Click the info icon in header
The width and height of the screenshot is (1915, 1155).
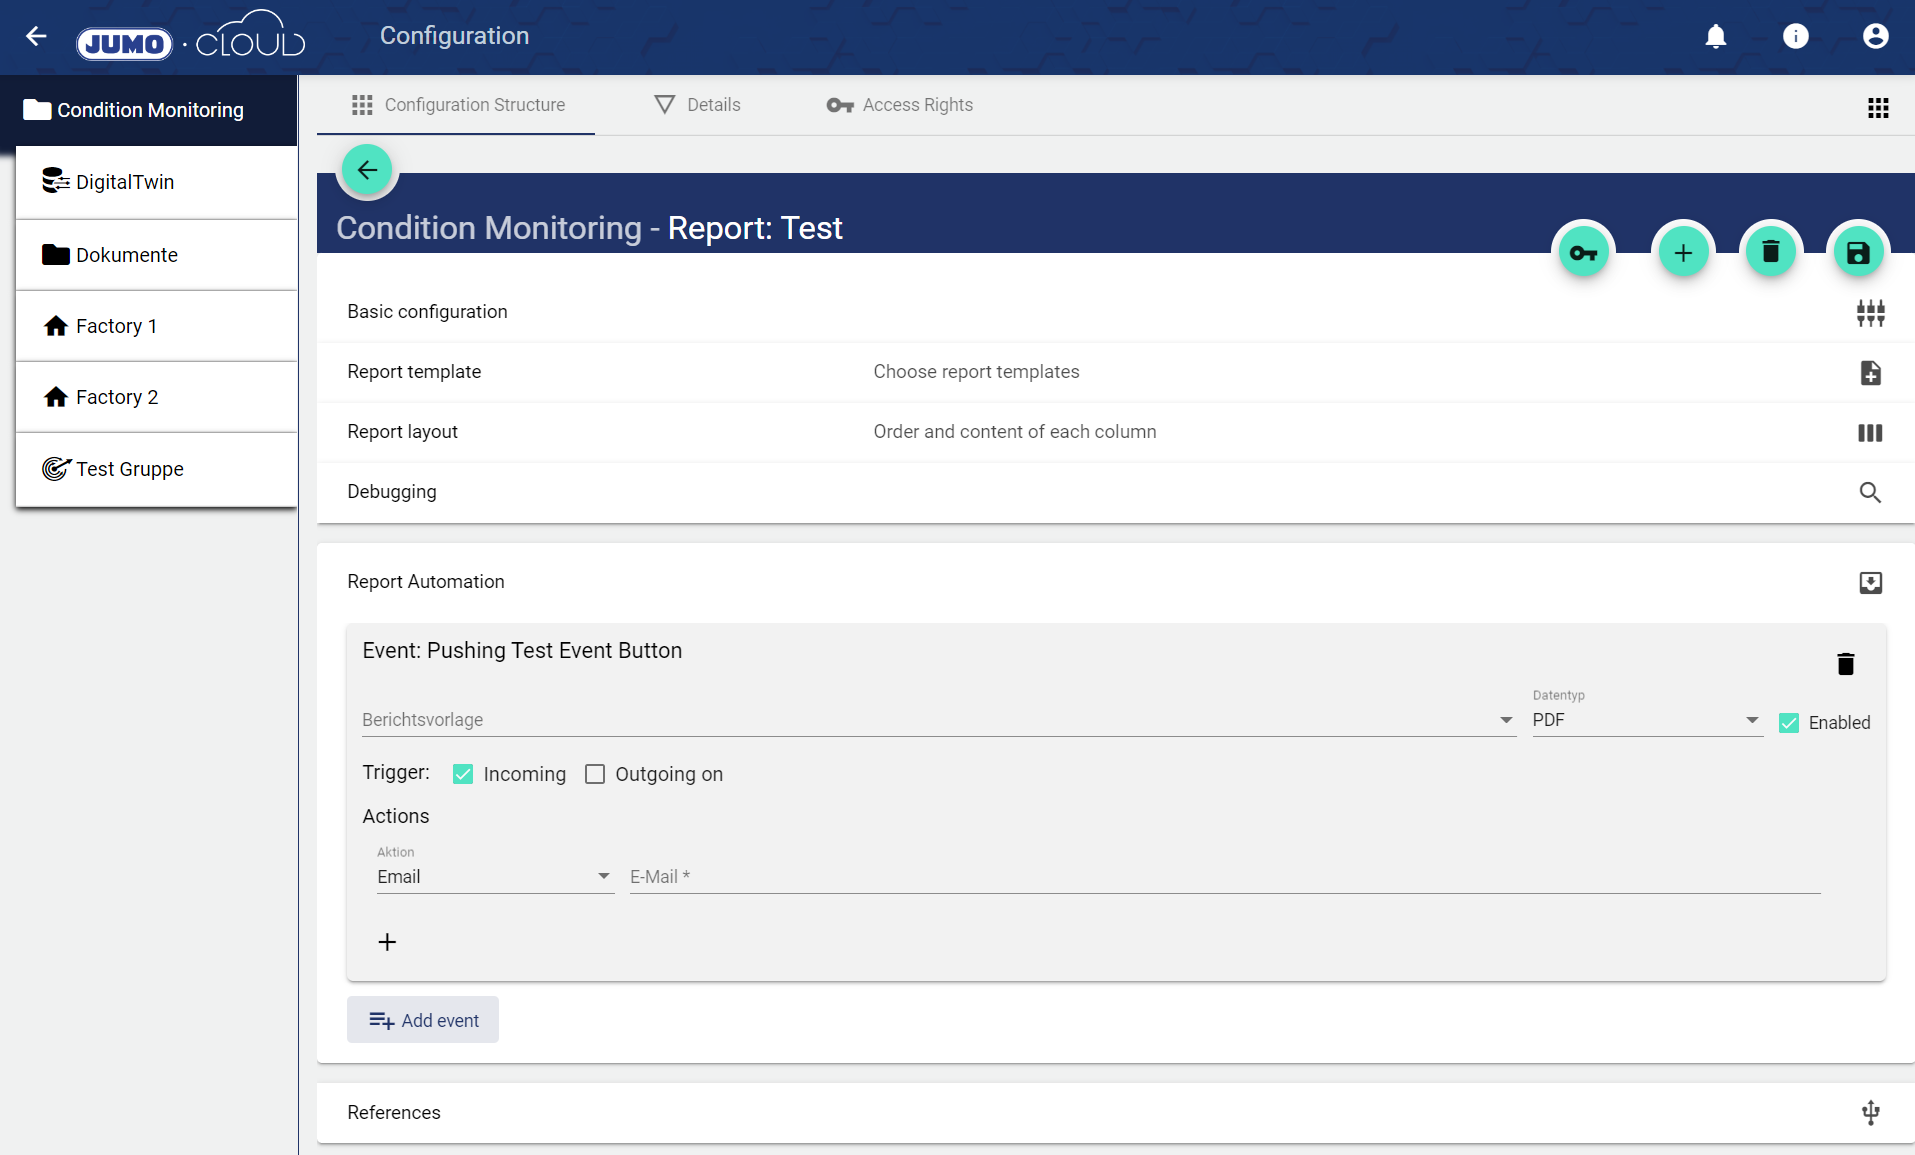(1795, 37)
